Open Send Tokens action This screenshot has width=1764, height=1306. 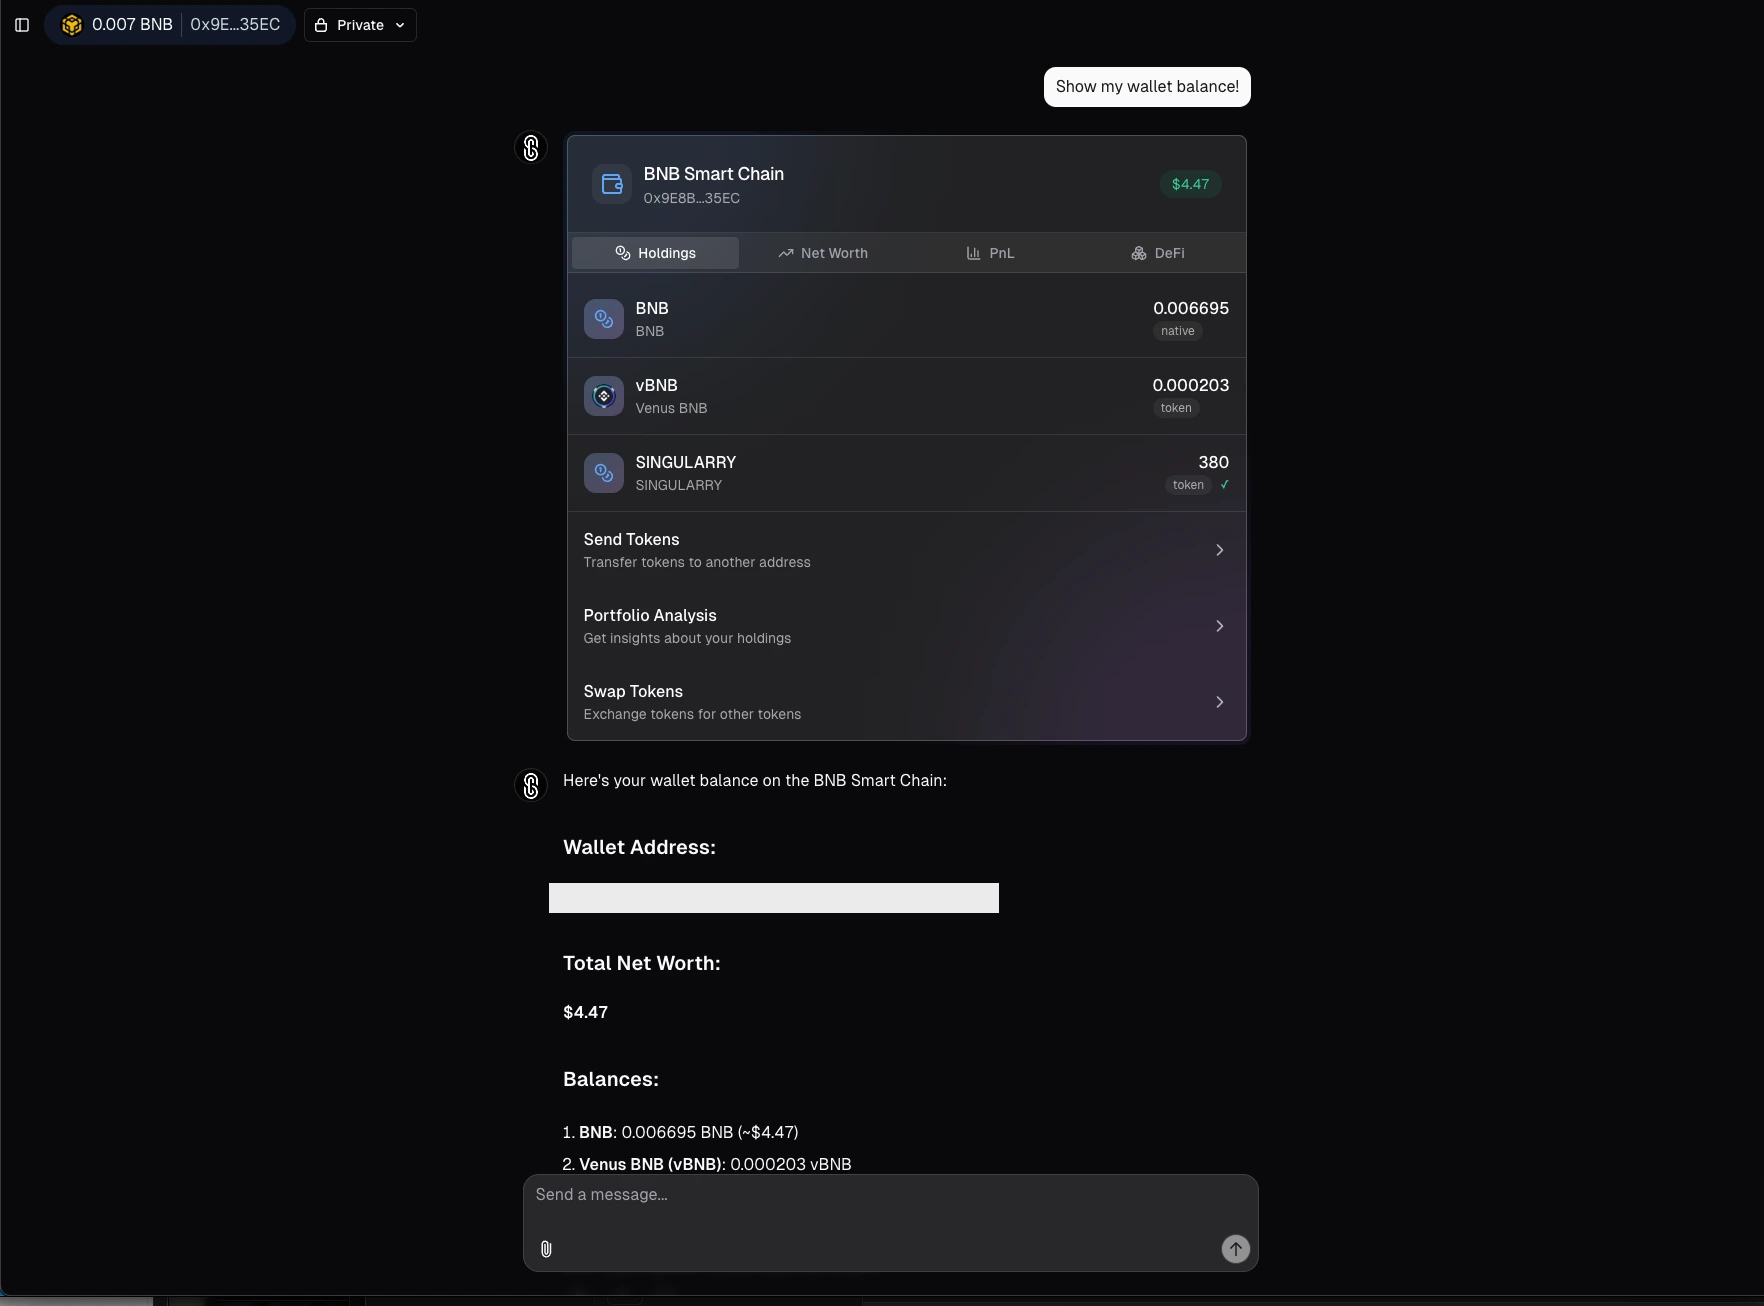(906, 550)
